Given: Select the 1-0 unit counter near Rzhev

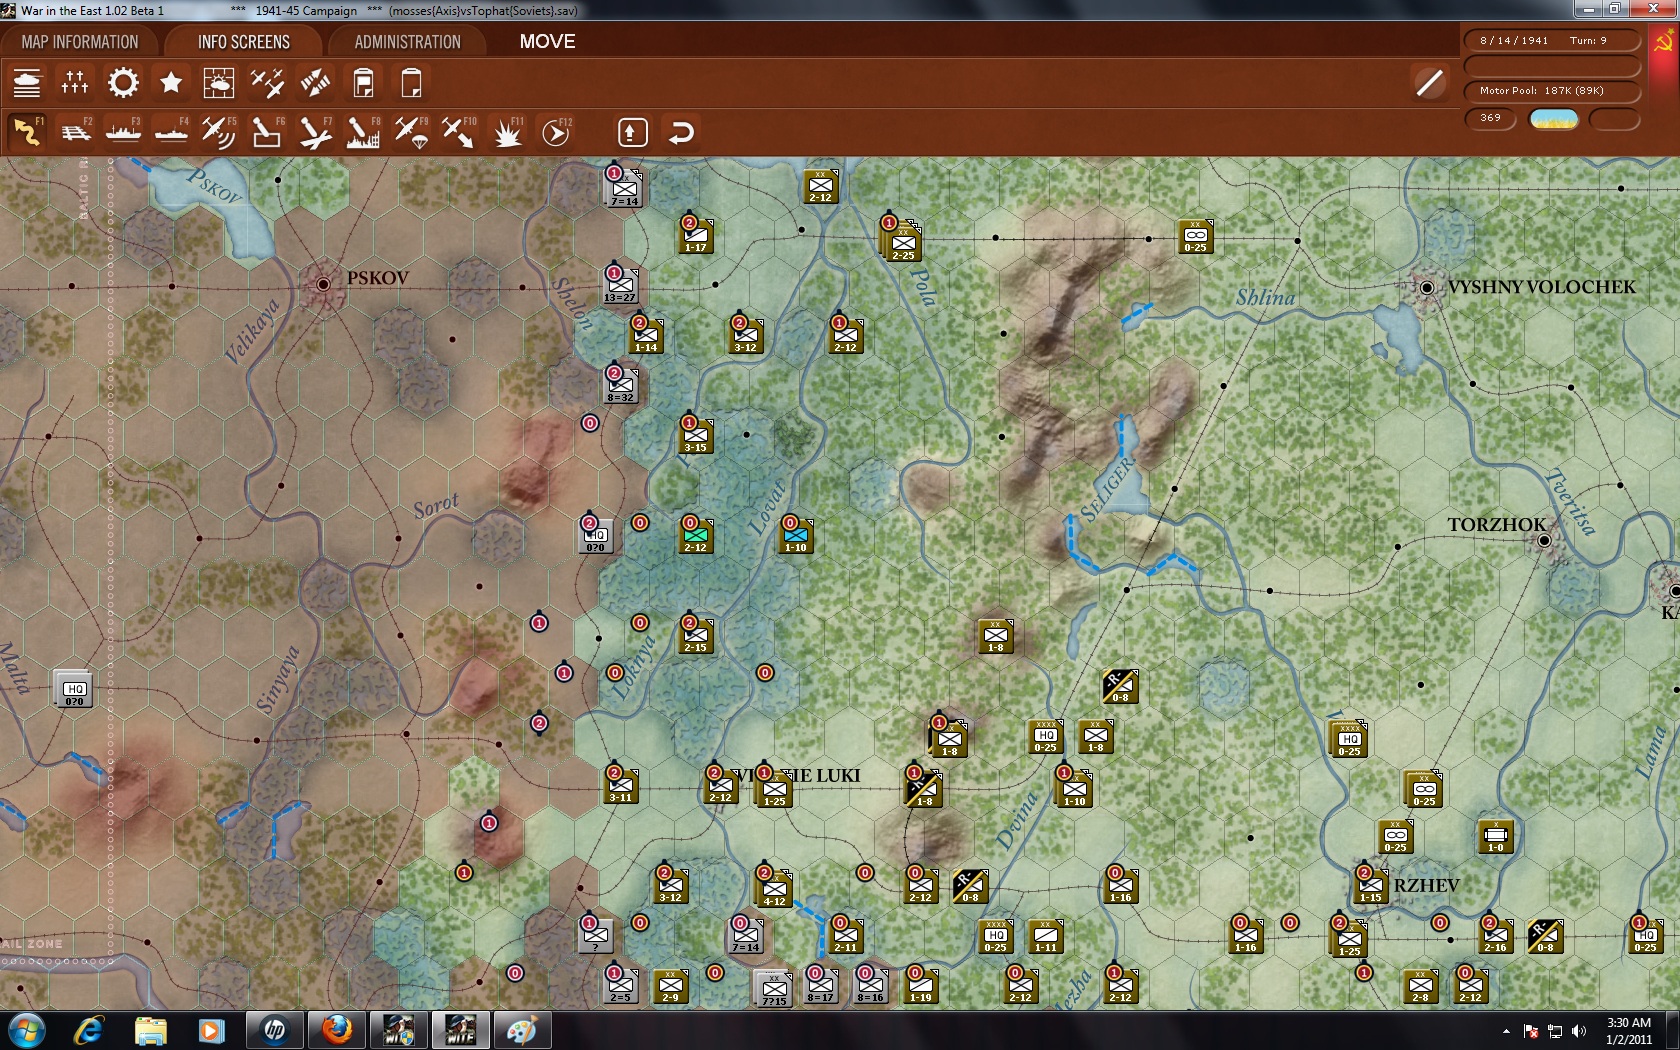Looking at the screenshot, I should tap(1496, 836).
